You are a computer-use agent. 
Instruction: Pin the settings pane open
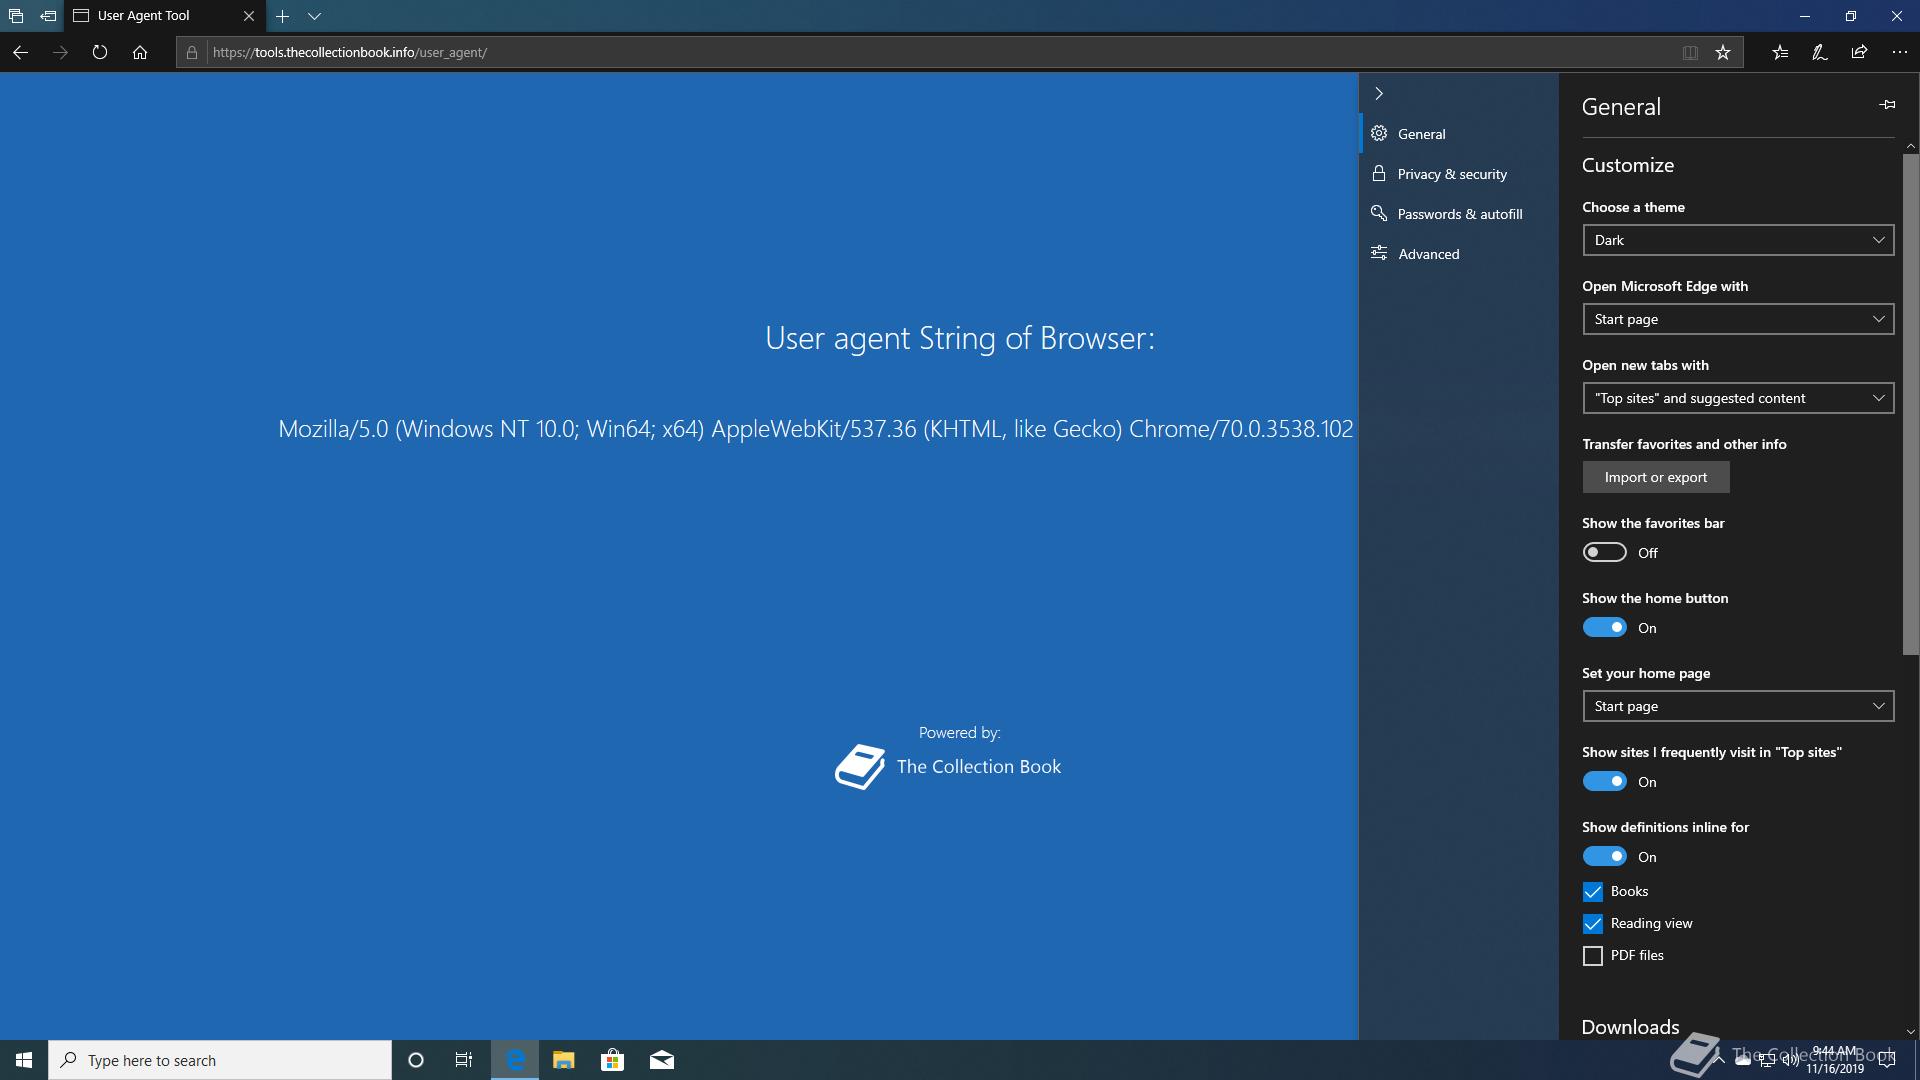(1887, 105)
